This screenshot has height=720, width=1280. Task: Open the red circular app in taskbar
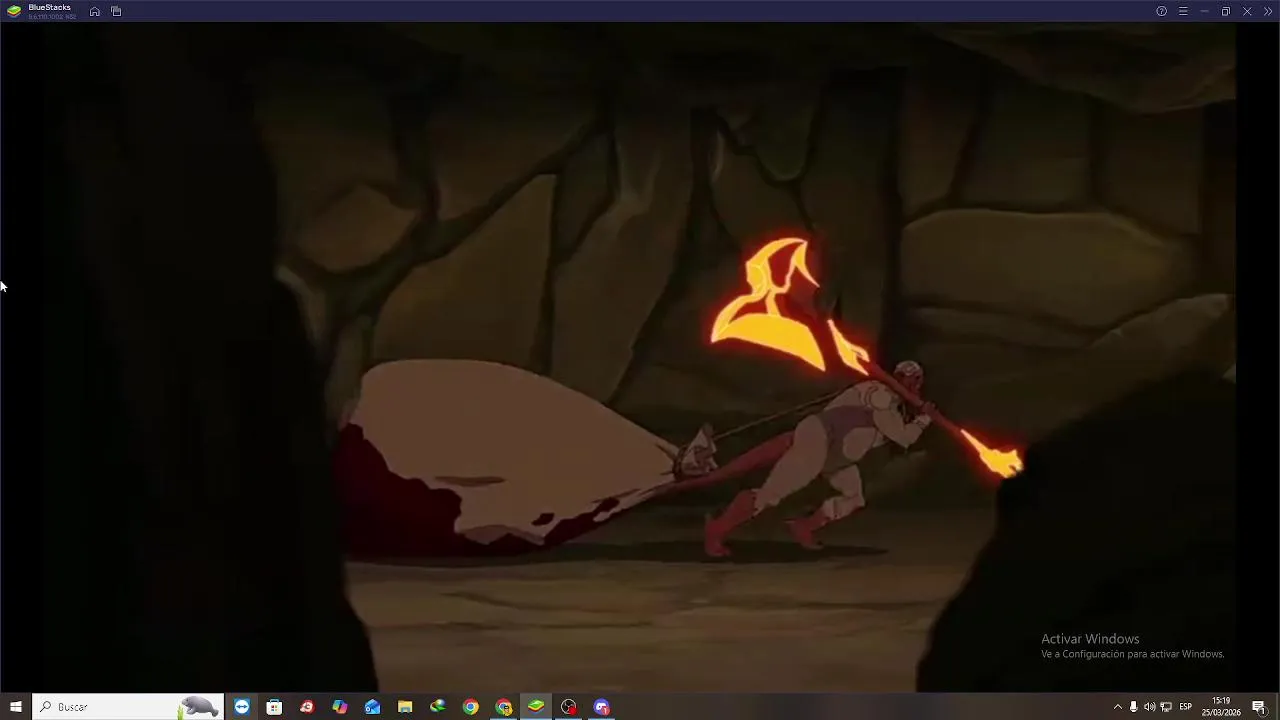307,707
